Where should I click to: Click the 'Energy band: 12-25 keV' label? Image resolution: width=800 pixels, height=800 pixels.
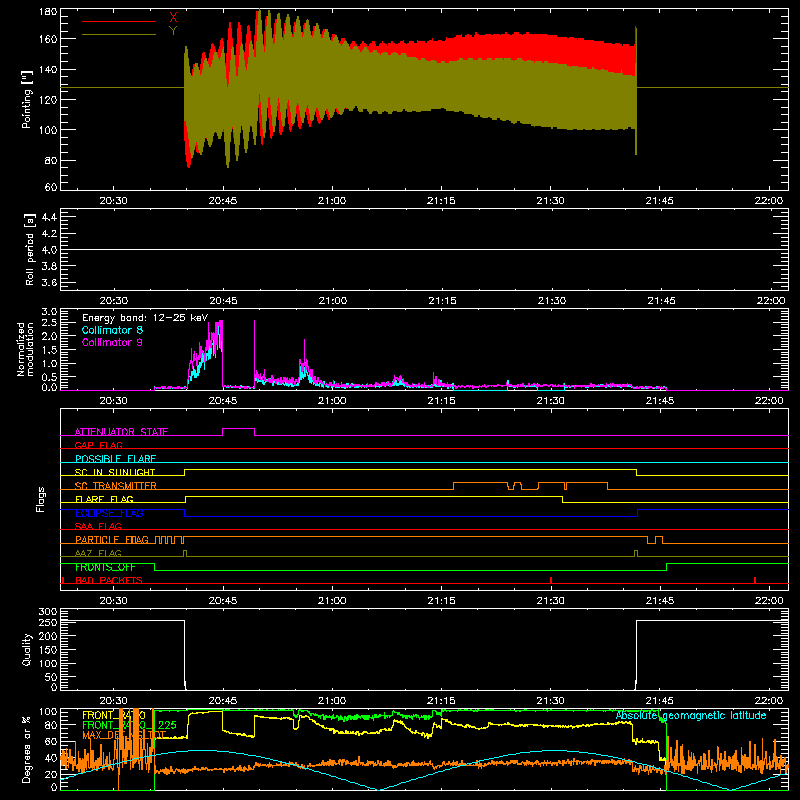145,318
